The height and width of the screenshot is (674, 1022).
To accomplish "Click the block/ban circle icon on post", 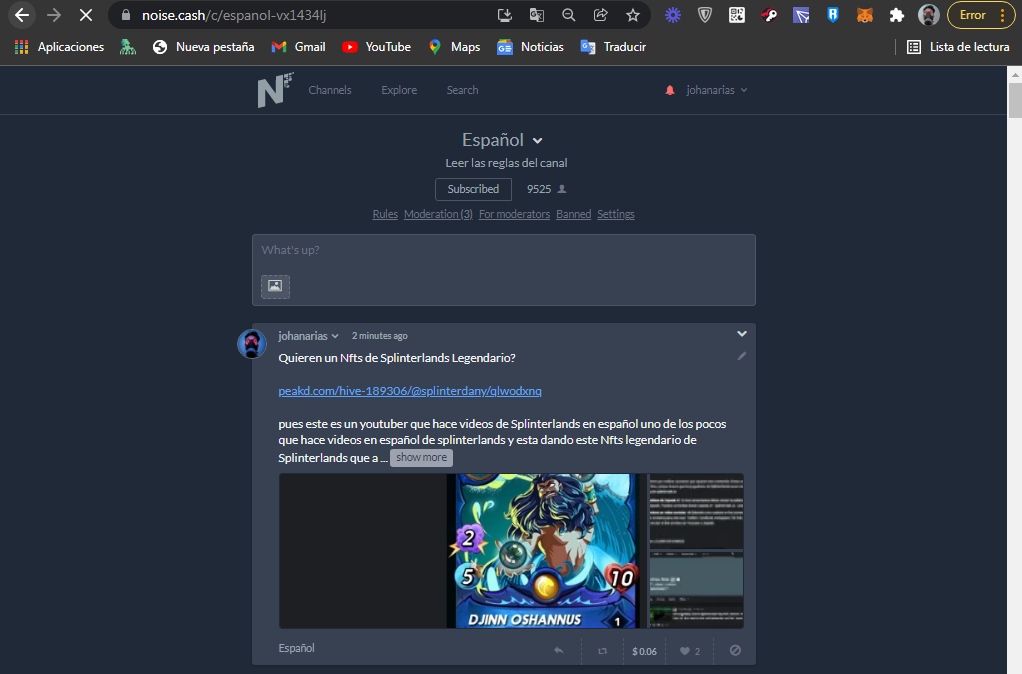I will [x=735, y=651].
